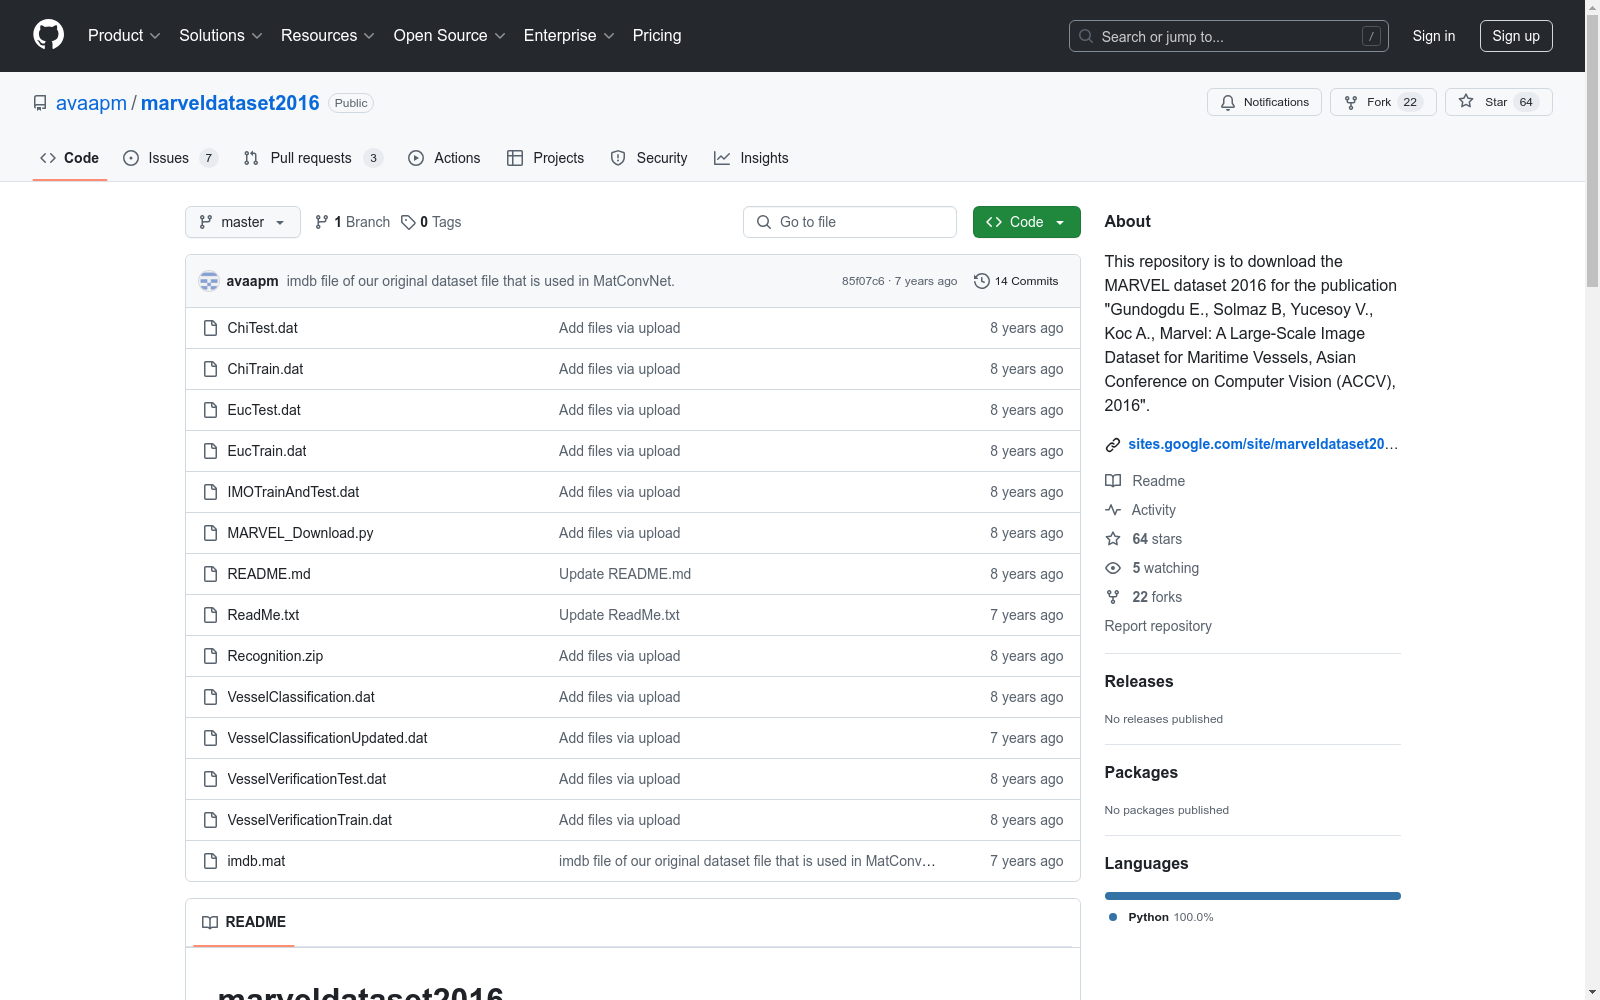Viewport: 1600px width, 1000px height.
Task: Click the star icon in Star button
Action: tap(1466, 101)
